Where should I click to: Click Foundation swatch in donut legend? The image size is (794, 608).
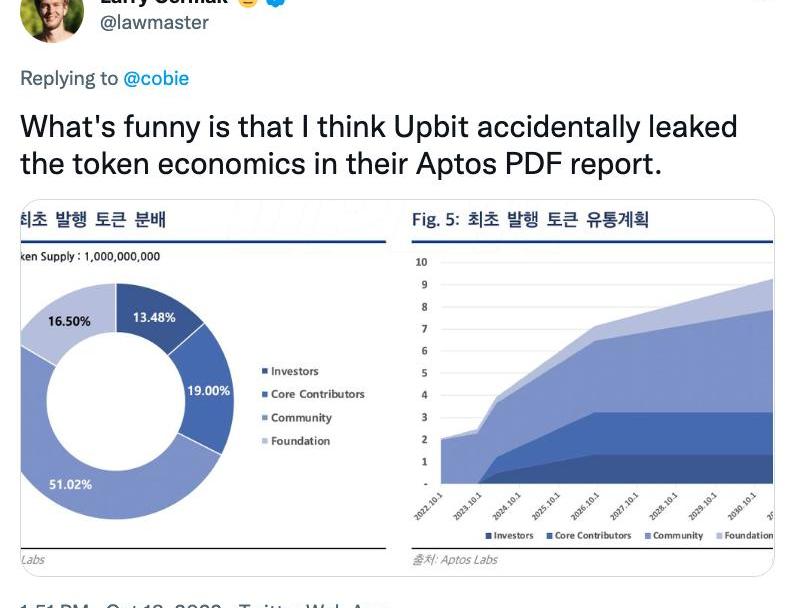tap(264, 441)
